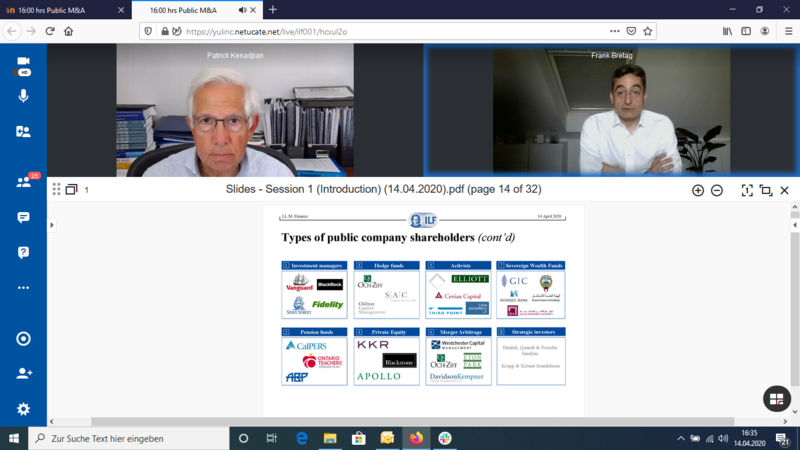This screenshot has height=450, width=800.
Task: Select Patrick Kenadjian video tile
Action: (x=235, y=110)
